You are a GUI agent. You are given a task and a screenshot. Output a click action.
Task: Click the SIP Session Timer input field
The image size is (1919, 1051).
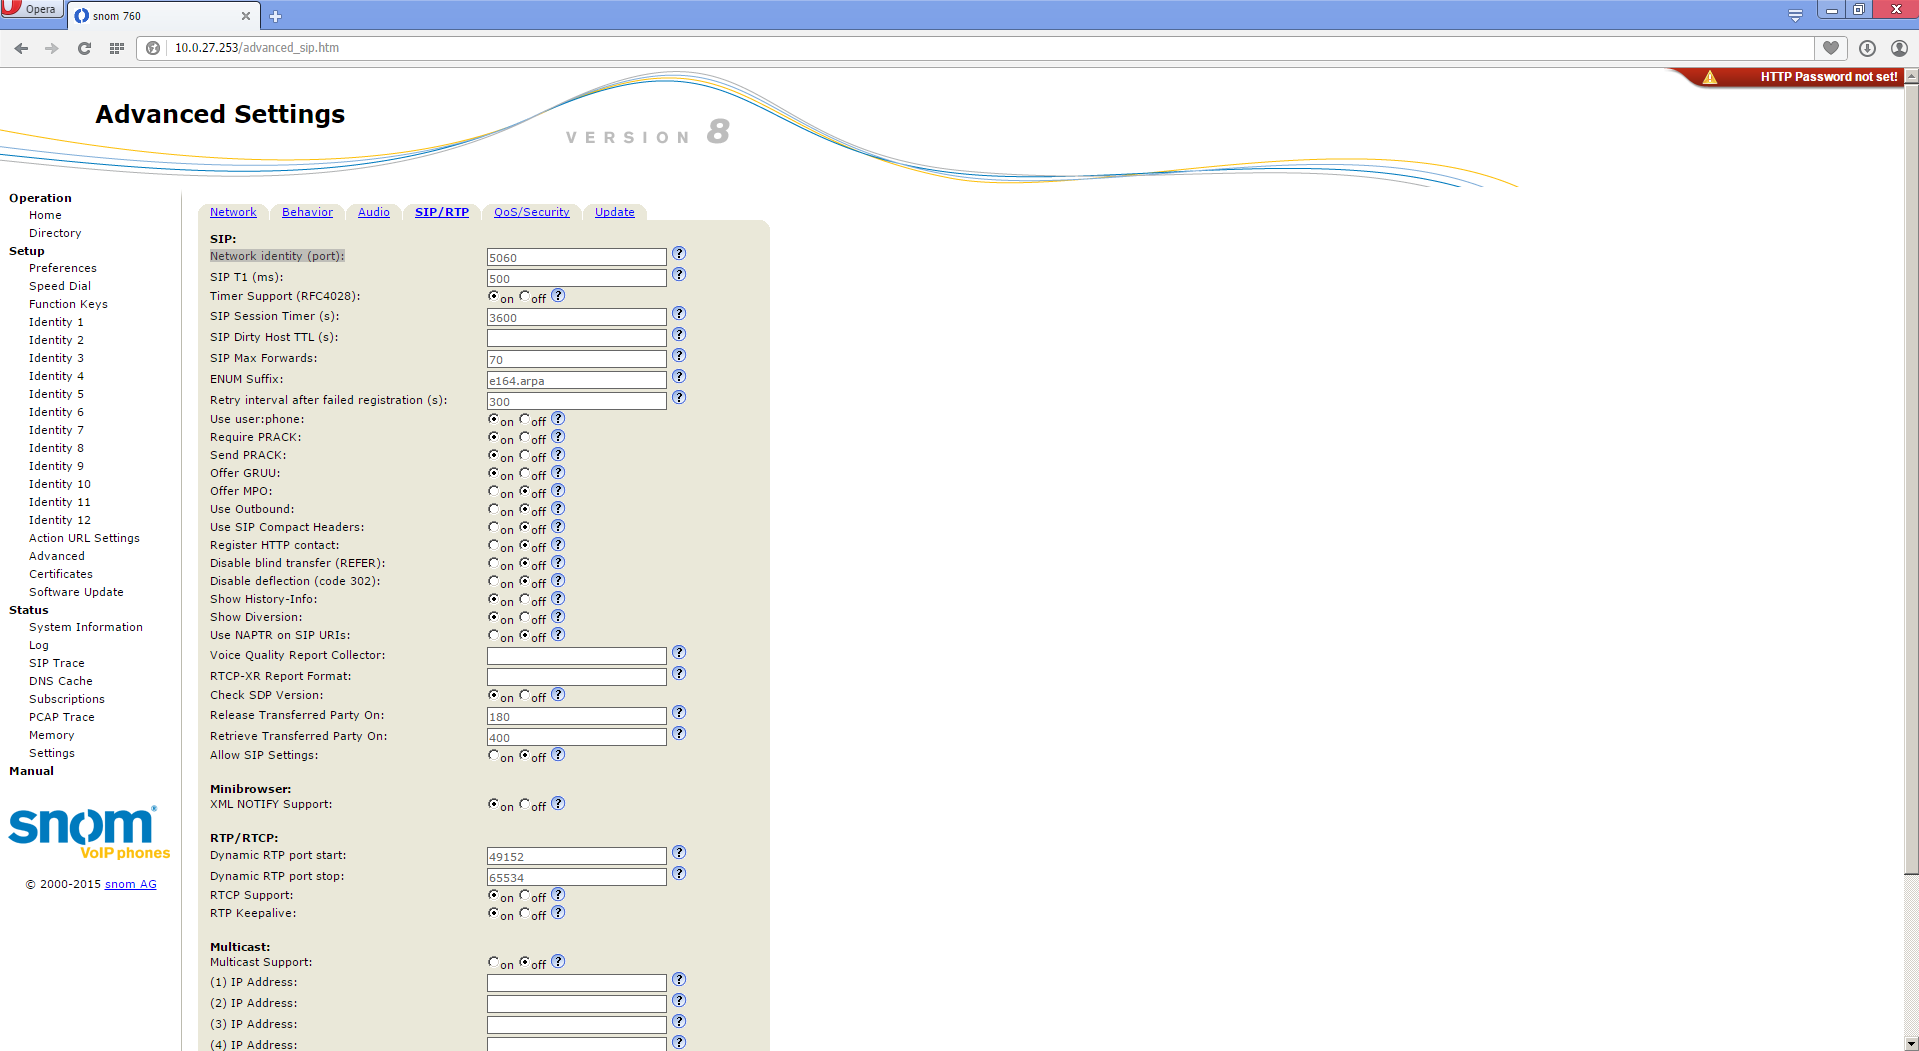577,317
